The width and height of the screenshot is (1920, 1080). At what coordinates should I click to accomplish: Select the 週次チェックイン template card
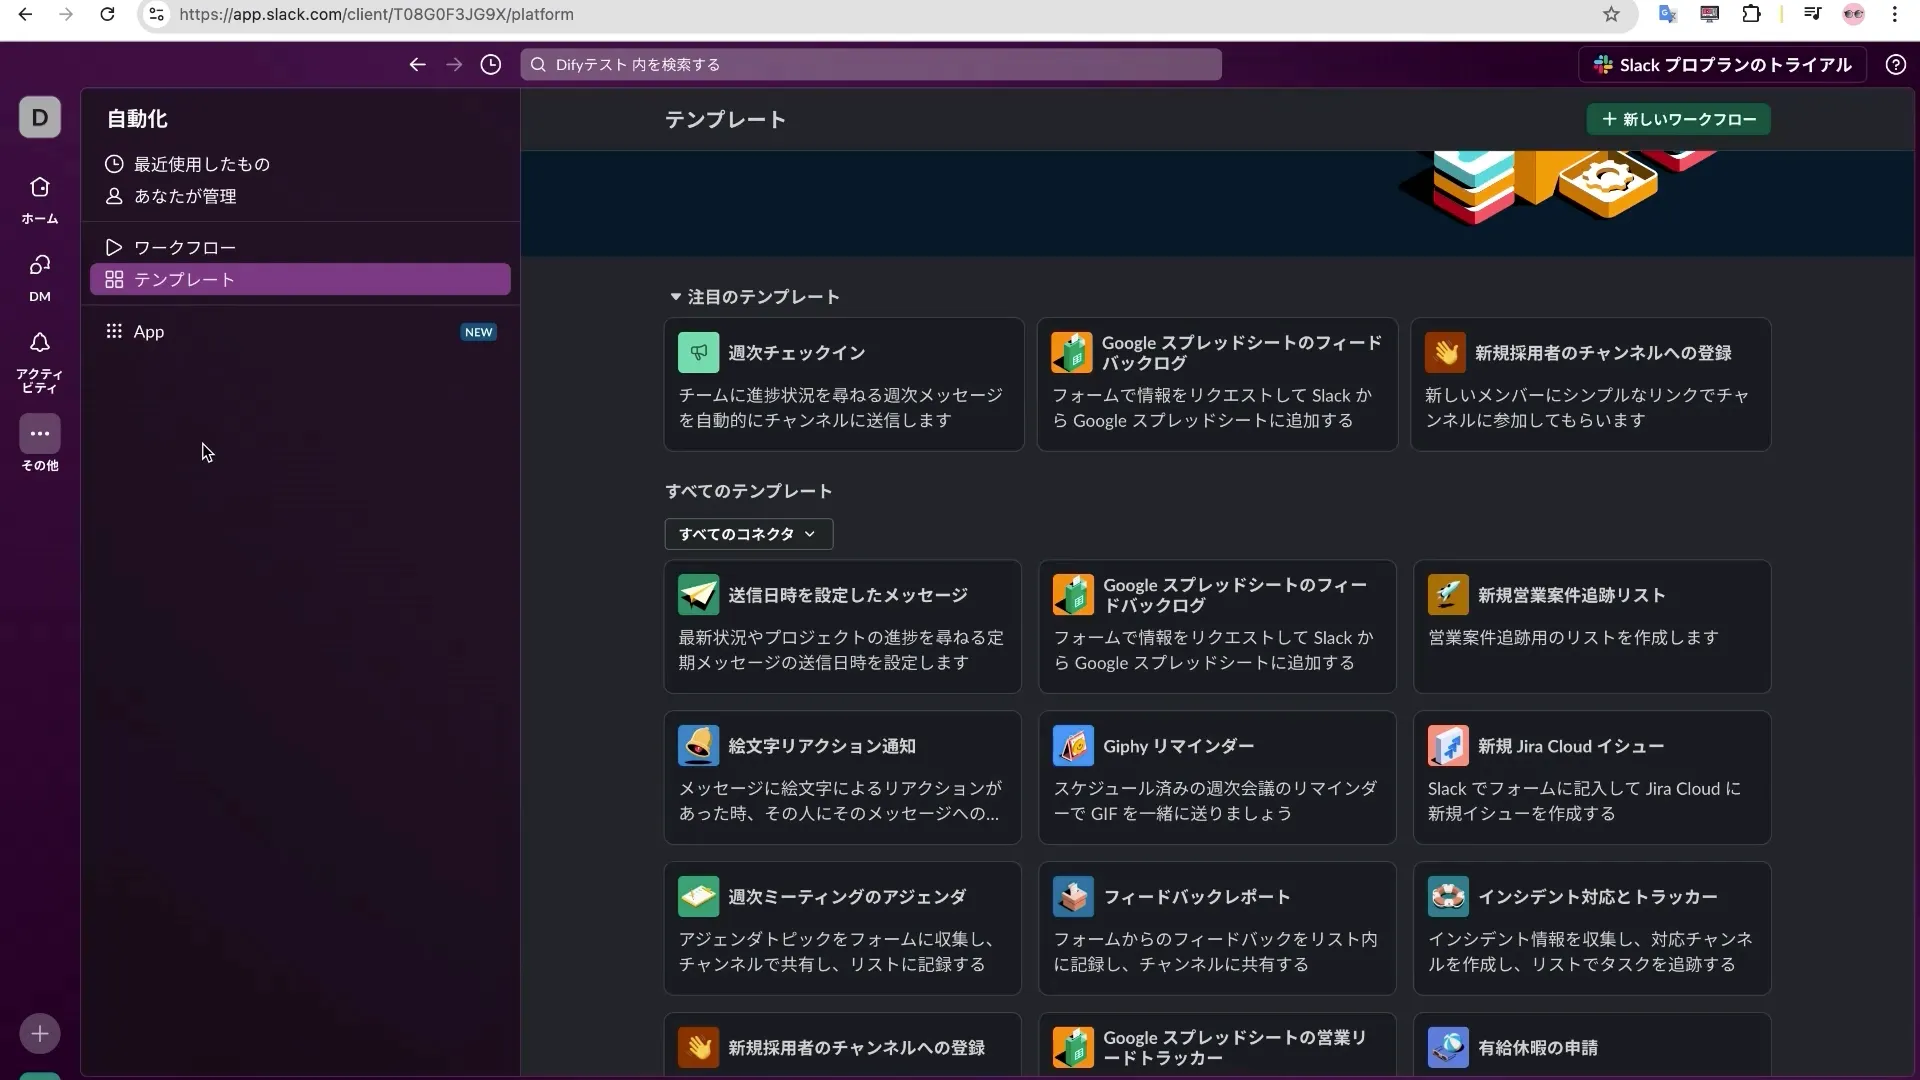pyautogui.click(x=843, y=385)
